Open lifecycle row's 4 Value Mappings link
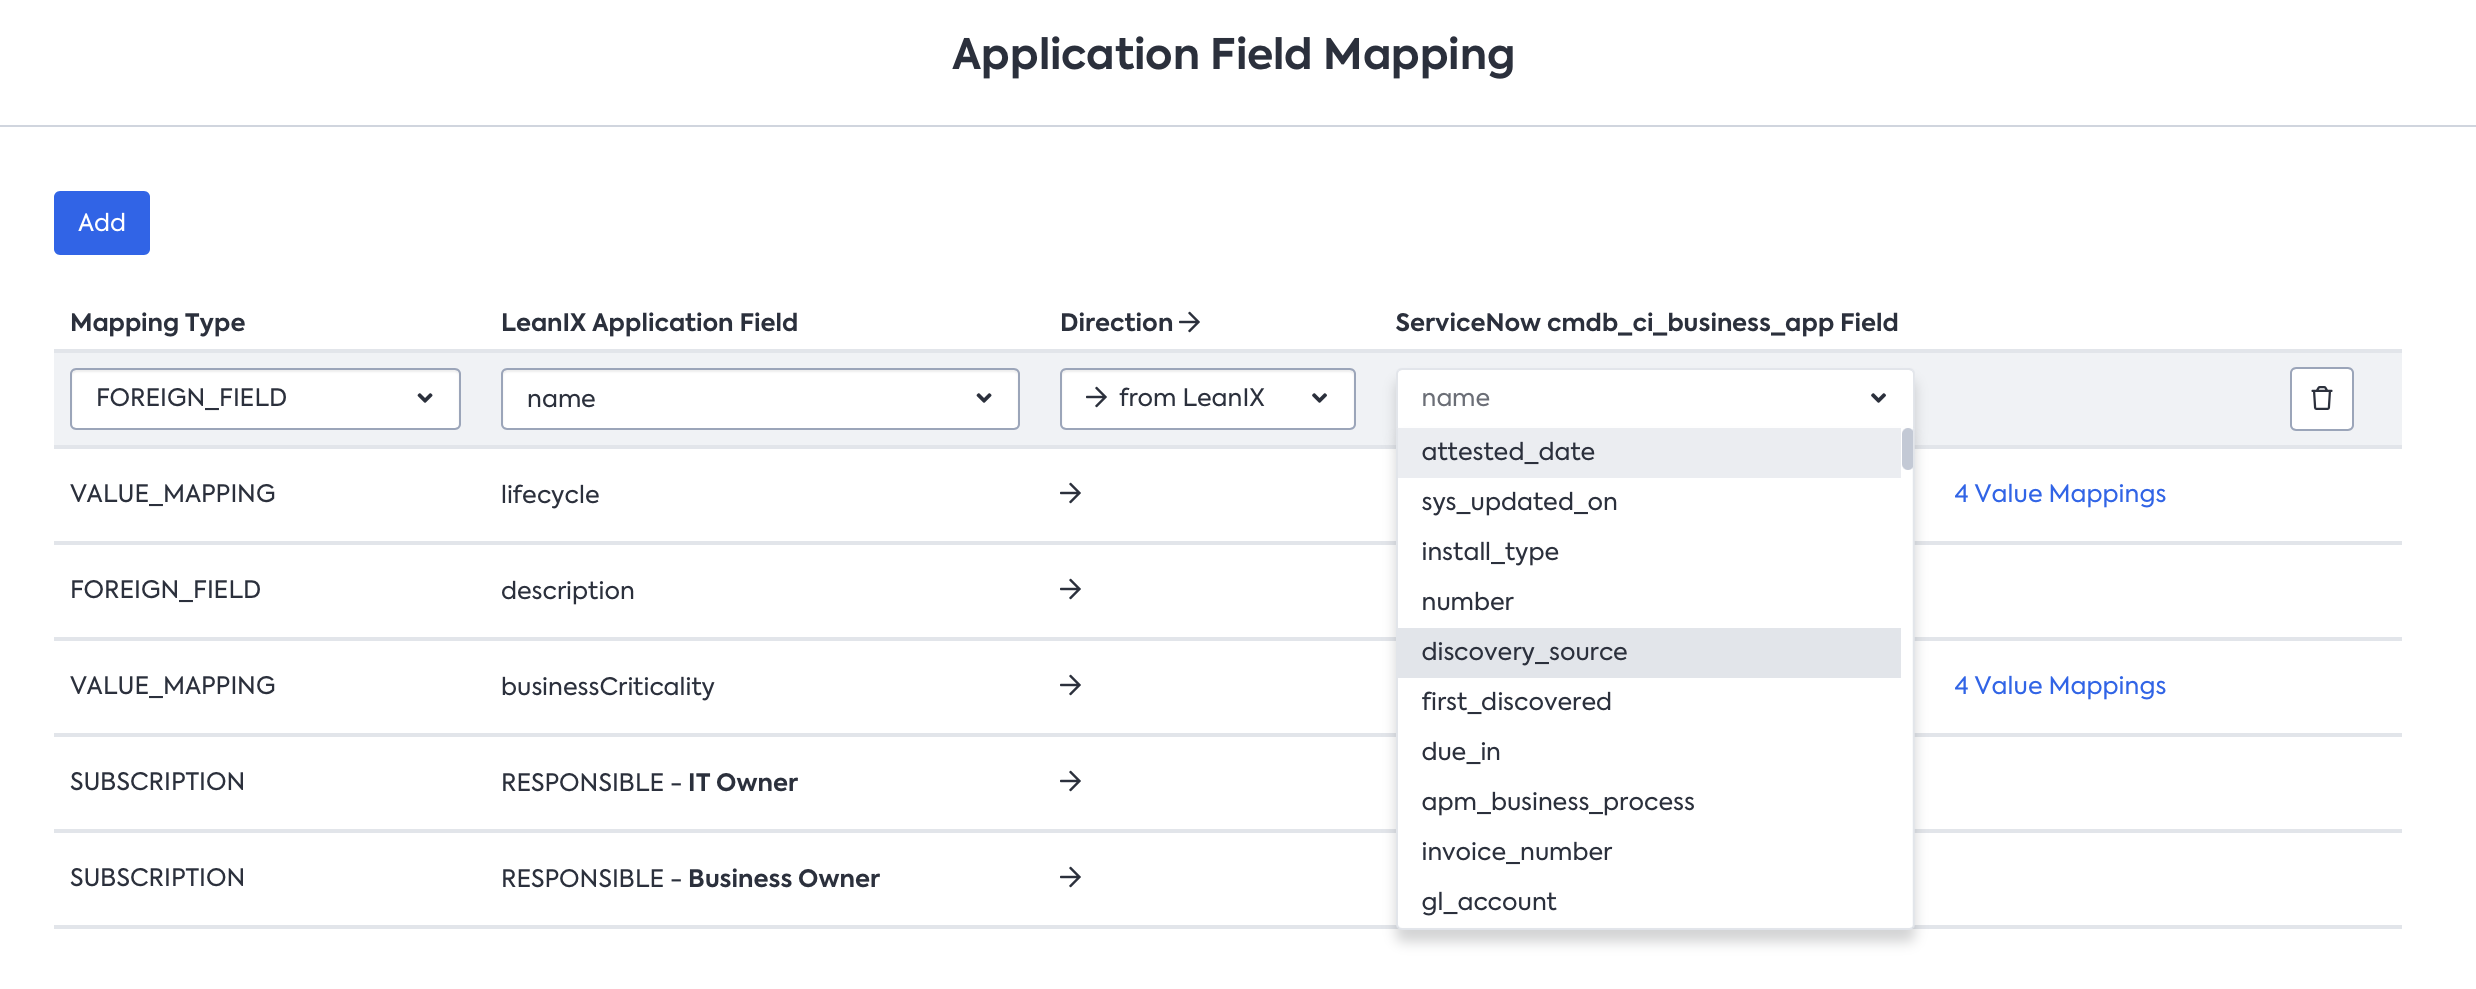Viewport: 2476px width, 989px height. 2060,493
